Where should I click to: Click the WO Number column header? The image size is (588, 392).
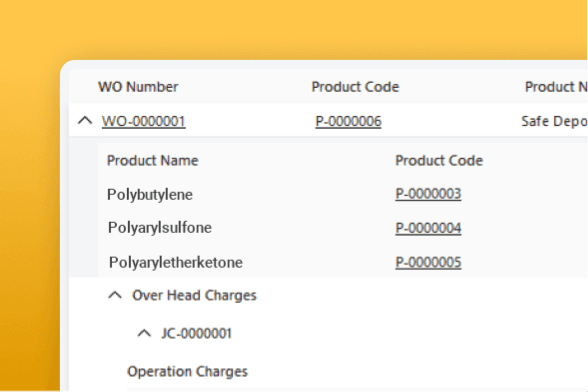click(x=138, y=87)
